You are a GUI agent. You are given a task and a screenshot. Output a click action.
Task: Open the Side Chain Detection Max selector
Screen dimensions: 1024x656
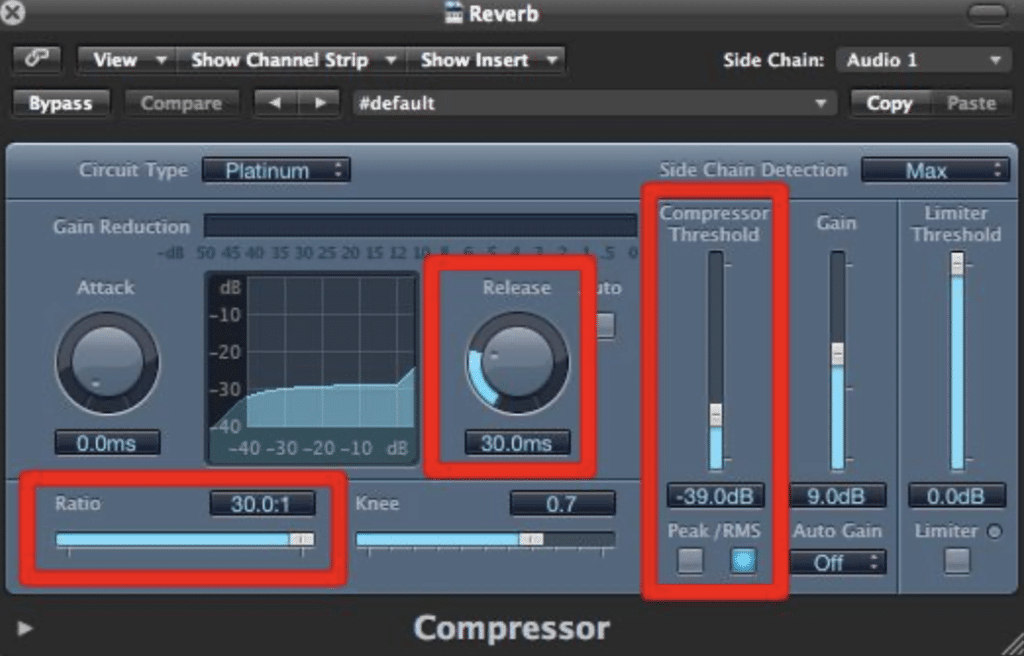[935, 171]
